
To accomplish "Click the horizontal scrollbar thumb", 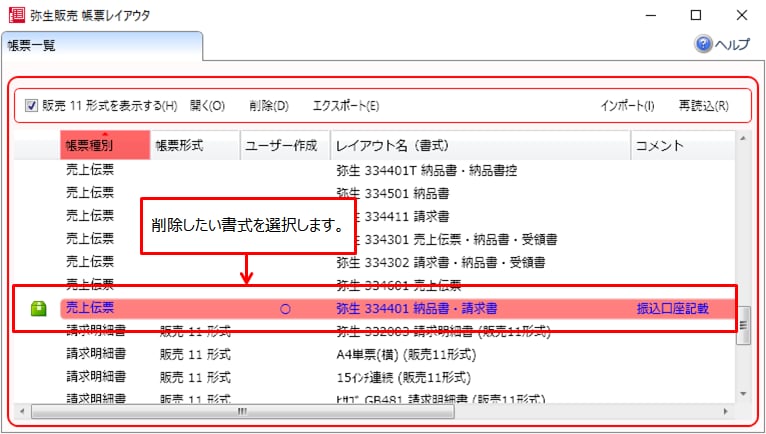I will point(243,412).
